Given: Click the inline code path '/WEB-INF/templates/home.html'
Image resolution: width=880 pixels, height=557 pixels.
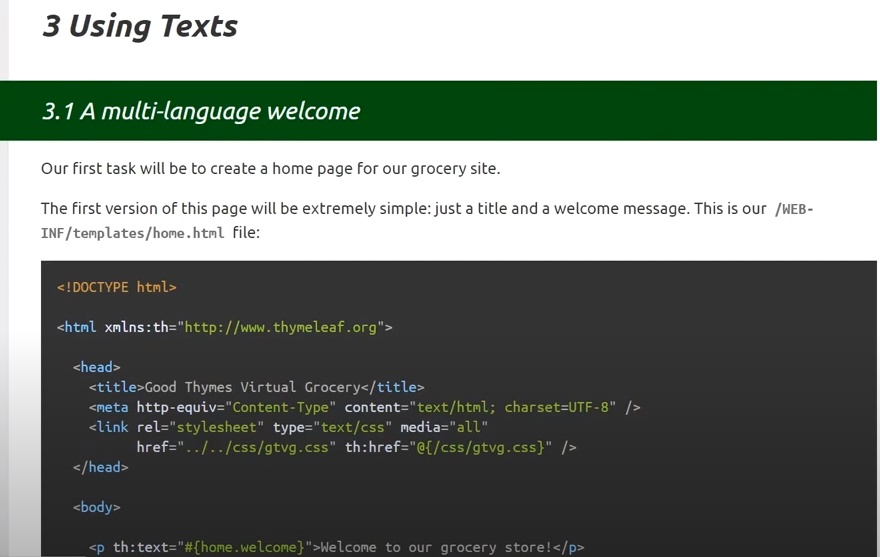Looking at the screenshot, I should coord(427,221).
